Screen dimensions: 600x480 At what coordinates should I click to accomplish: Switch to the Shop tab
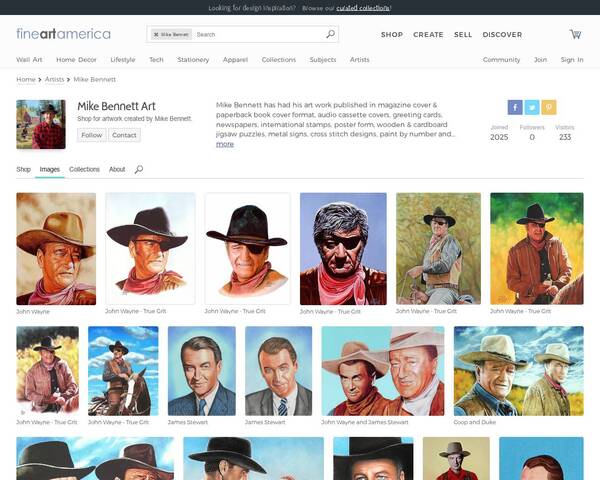[x=23, y=169]
